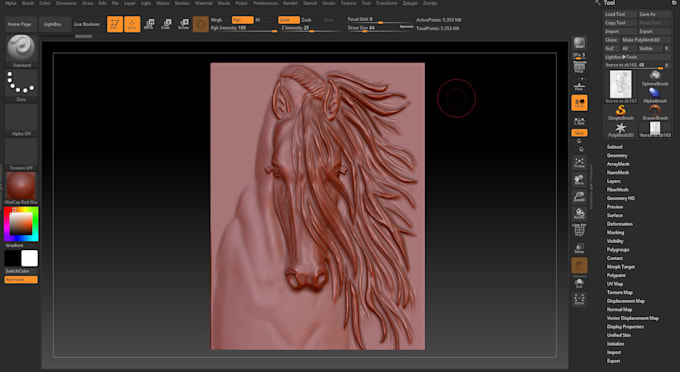Click the Rotate view icon in right shelf

pos(579,213)
